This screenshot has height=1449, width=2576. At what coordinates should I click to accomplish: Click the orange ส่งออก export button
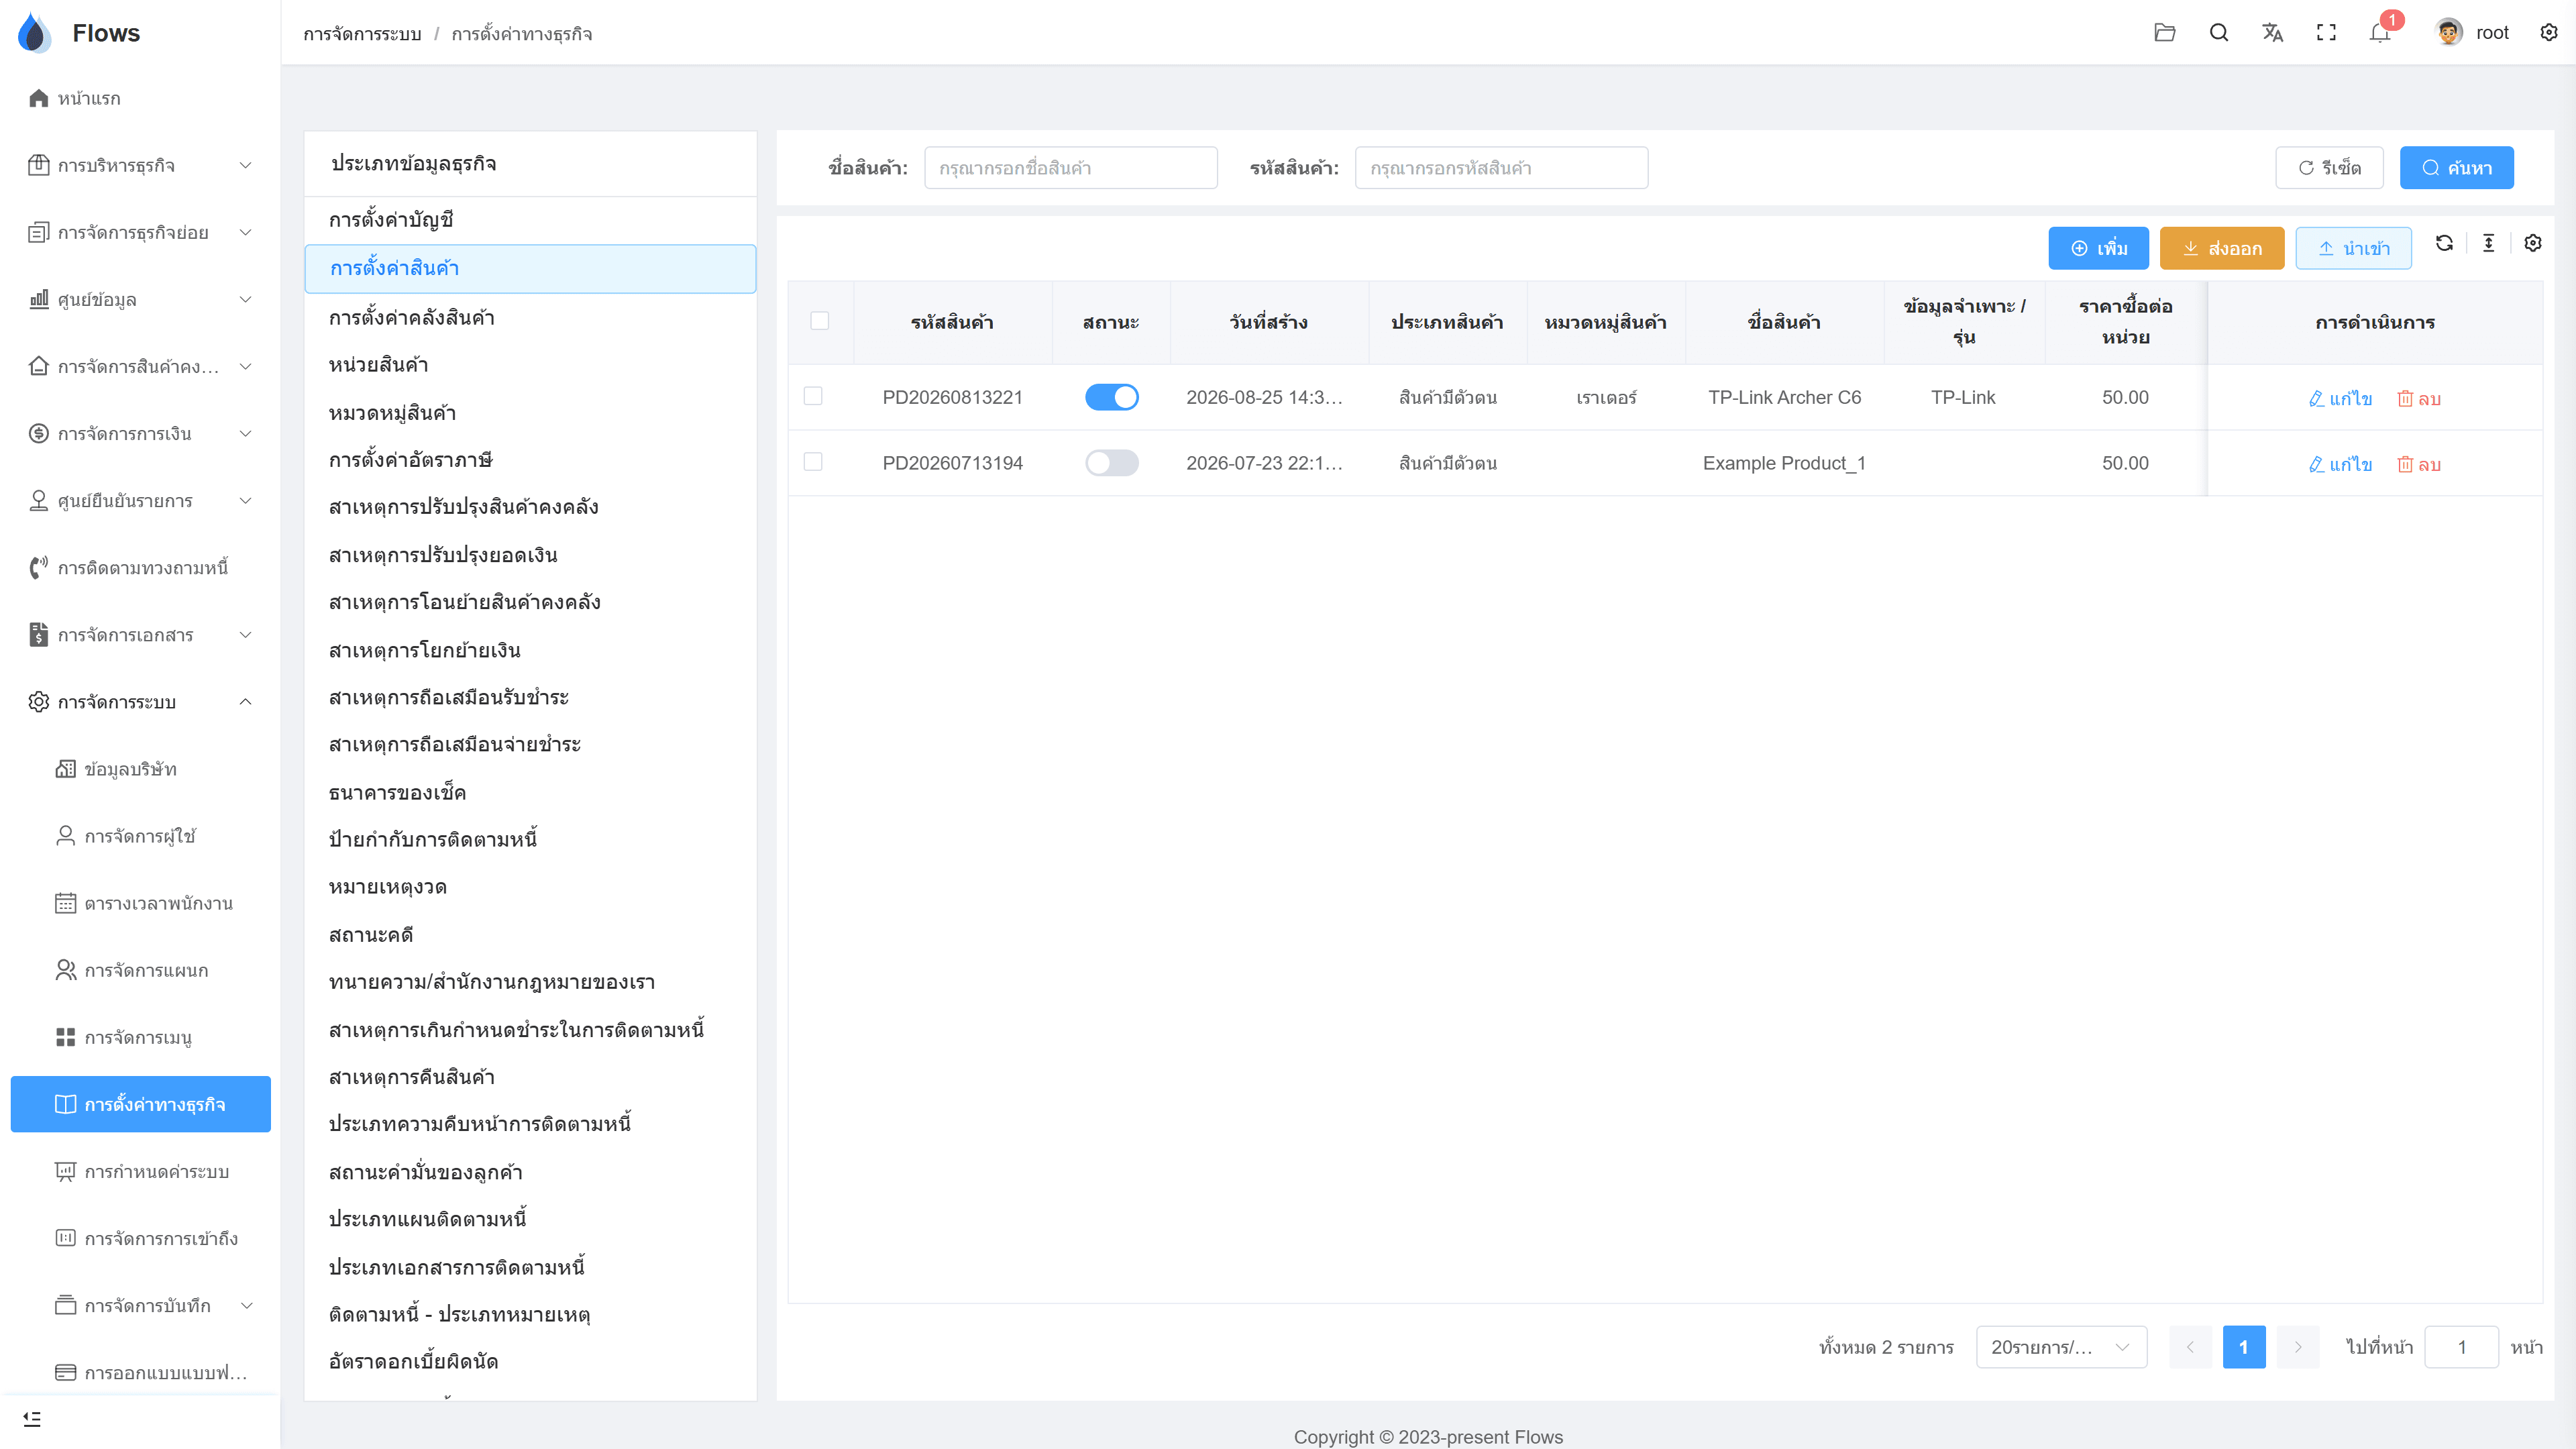point(2221,248)
